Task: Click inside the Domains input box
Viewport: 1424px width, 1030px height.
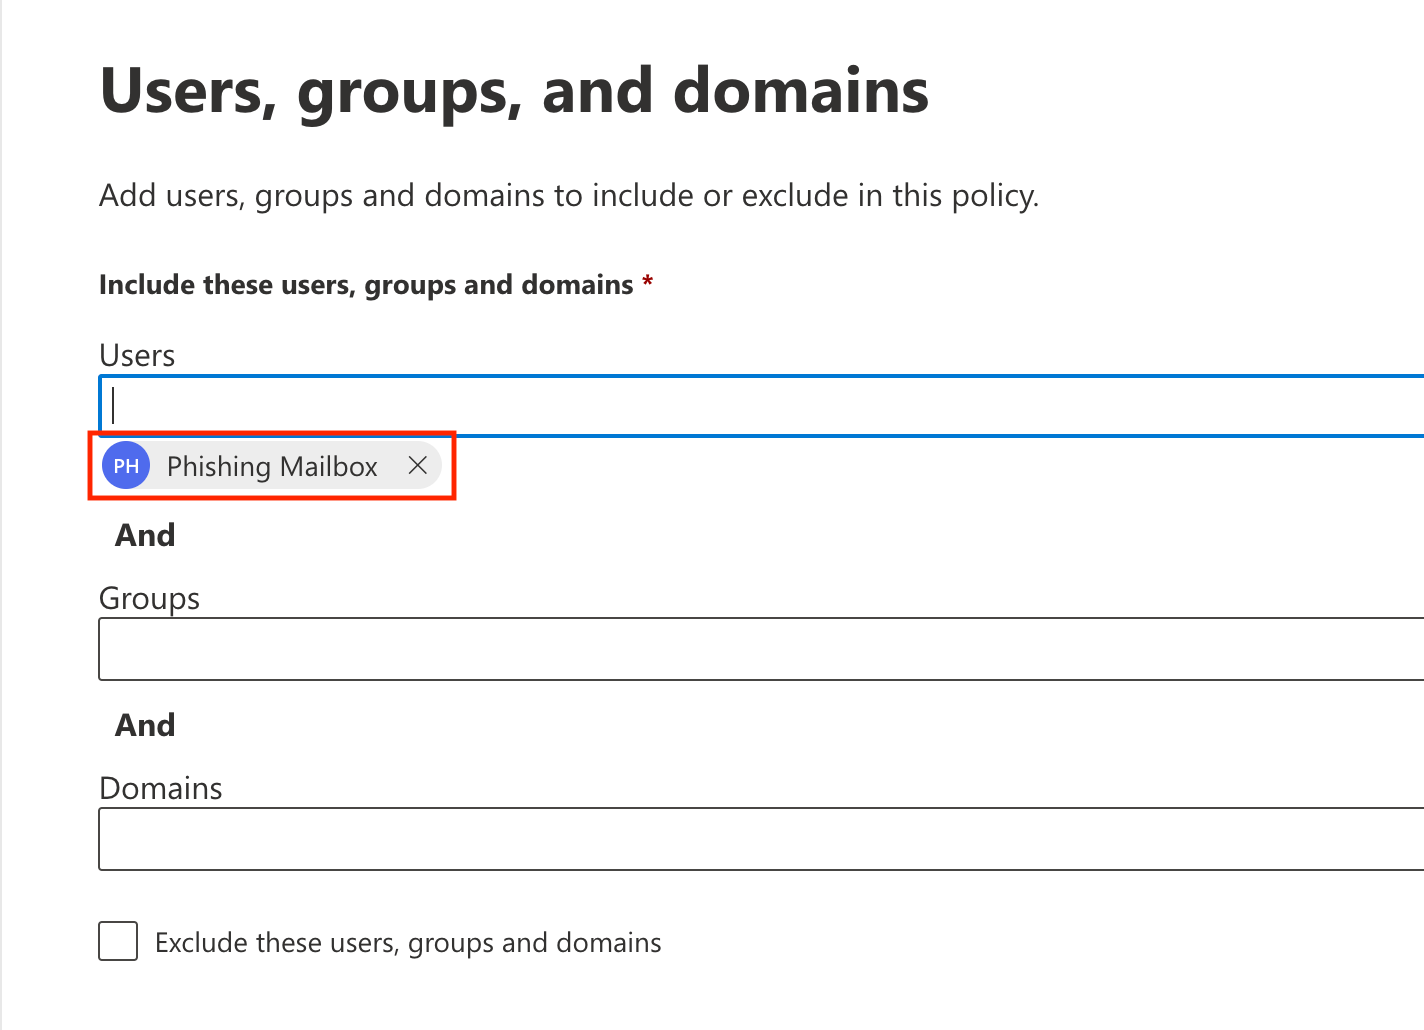Action: coord(760,839)
